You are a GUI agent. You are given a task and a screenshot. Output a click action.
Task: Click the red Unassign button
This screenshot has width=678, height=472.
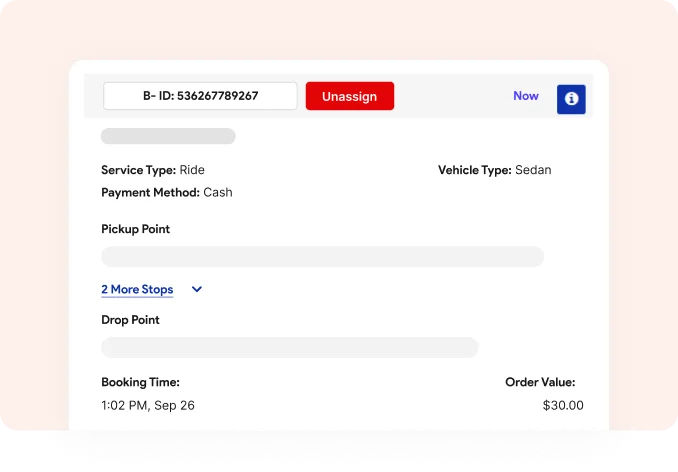coord(350,96)
